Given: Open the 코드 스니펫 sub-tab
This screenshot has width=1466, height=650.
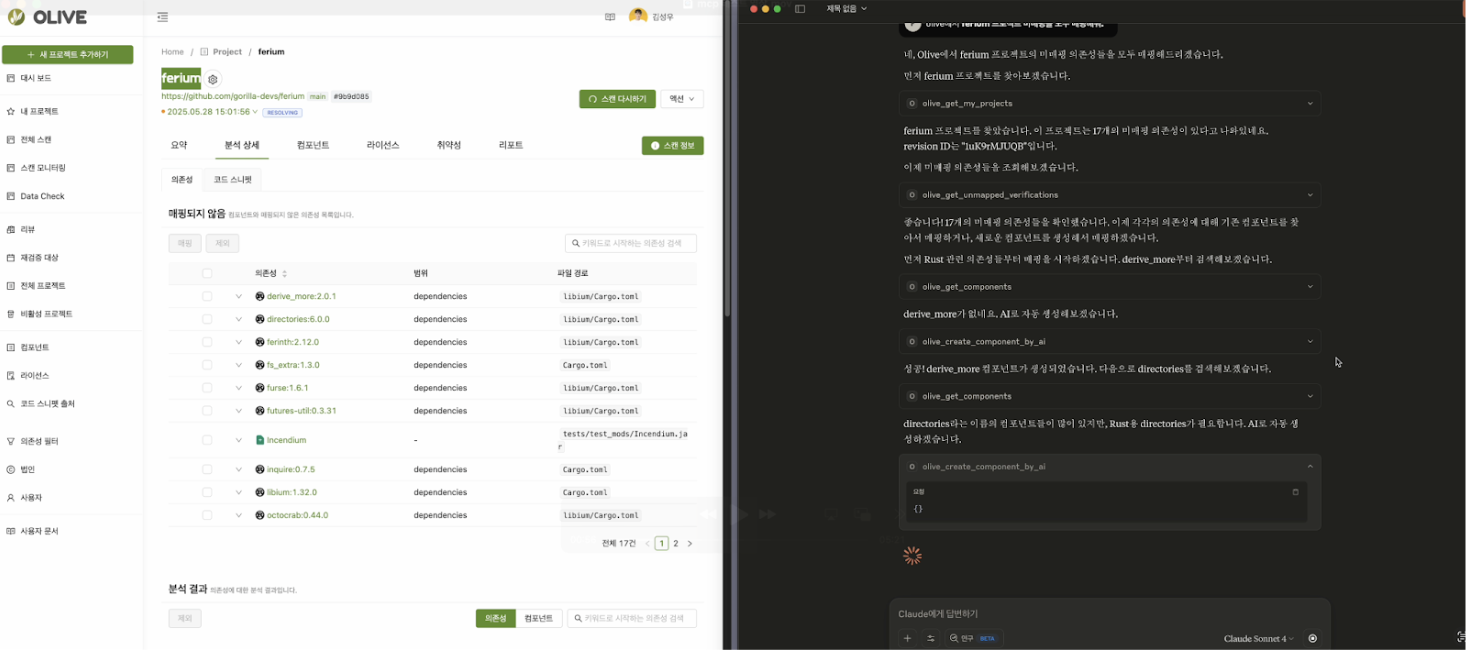Looking at the screenshot, I should tap(233, 179).
